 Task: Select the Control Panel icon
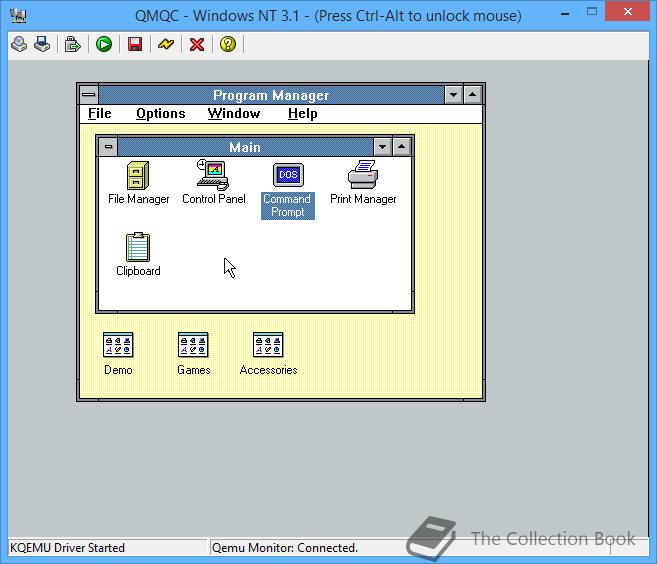(x=213, y=175)
